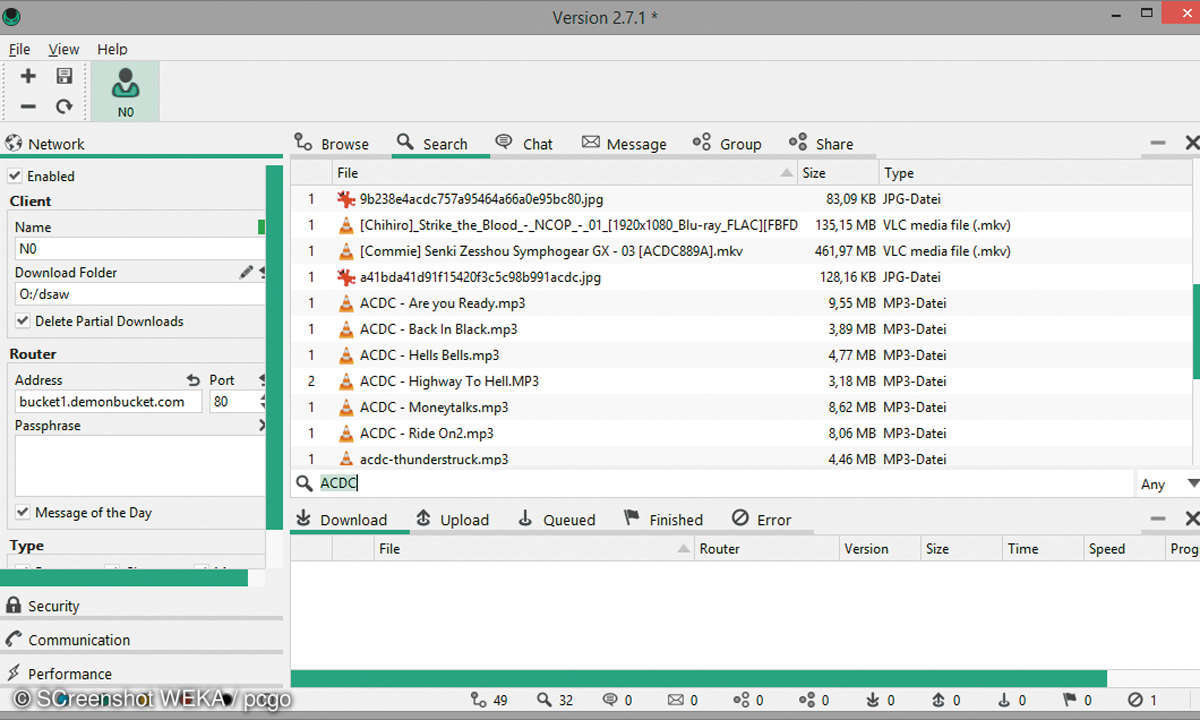
Task: Sort transfers by the Speed column
Action: pos(1124,548)
